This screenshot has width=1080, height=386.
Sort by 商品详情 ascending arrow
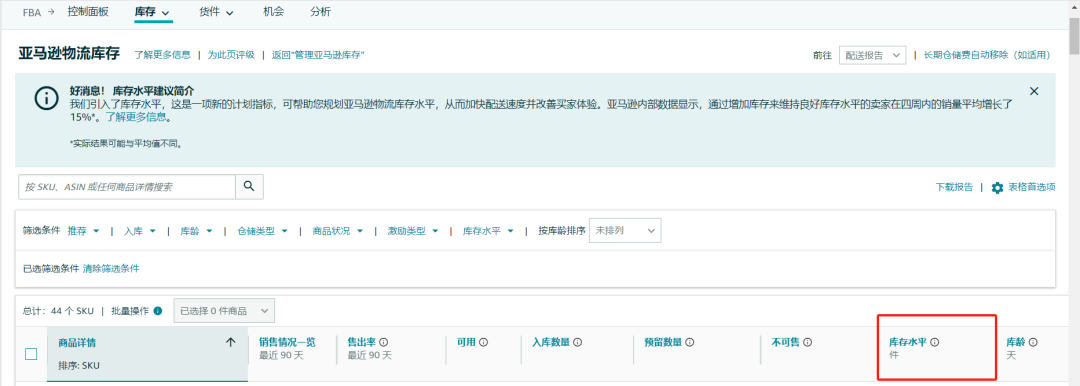coord(231,343)
